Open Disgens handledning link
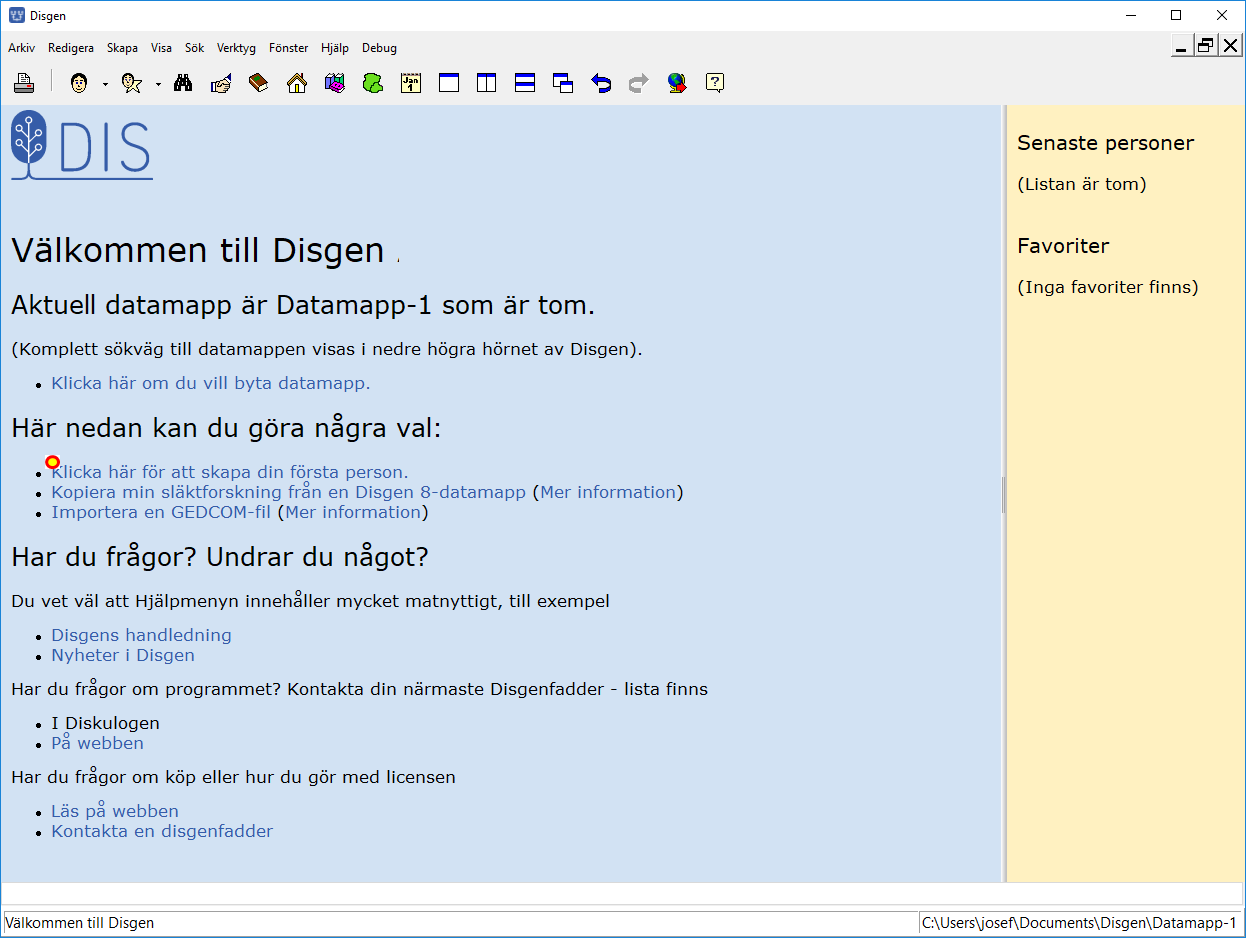Screen dimensions: 1246x938 tap(141, 635)
